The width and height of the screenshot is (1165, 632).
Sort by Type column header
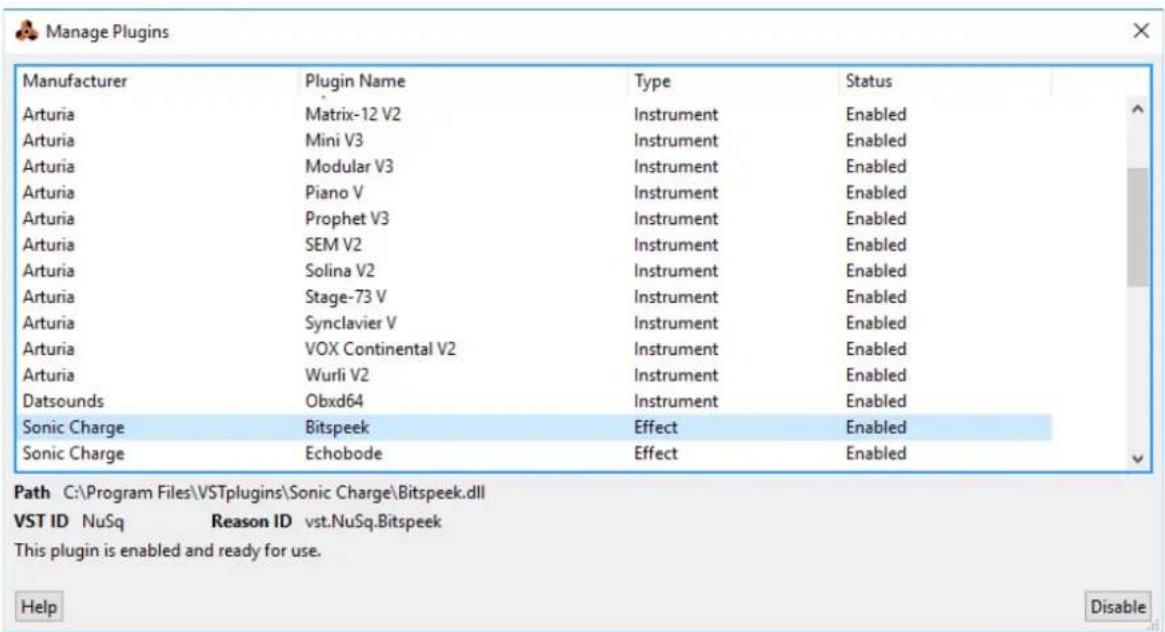(x=733, y=81)
